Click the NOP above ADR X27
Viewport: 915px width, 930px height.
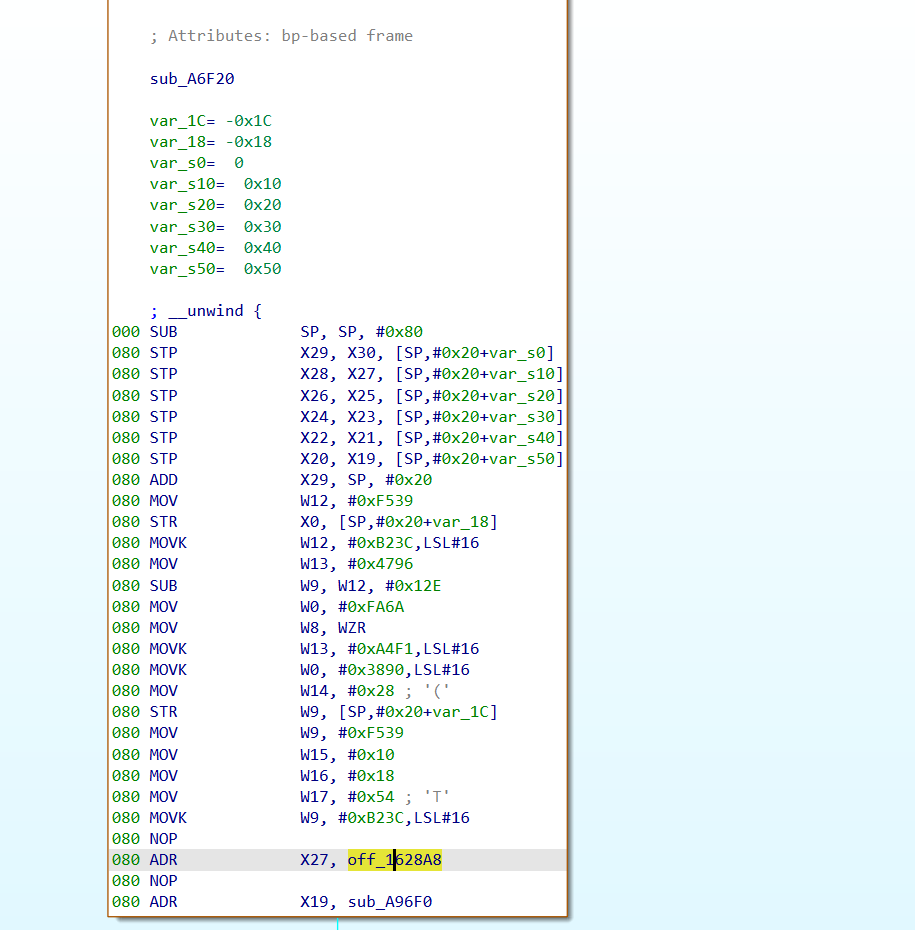click(x=164, y=839)
